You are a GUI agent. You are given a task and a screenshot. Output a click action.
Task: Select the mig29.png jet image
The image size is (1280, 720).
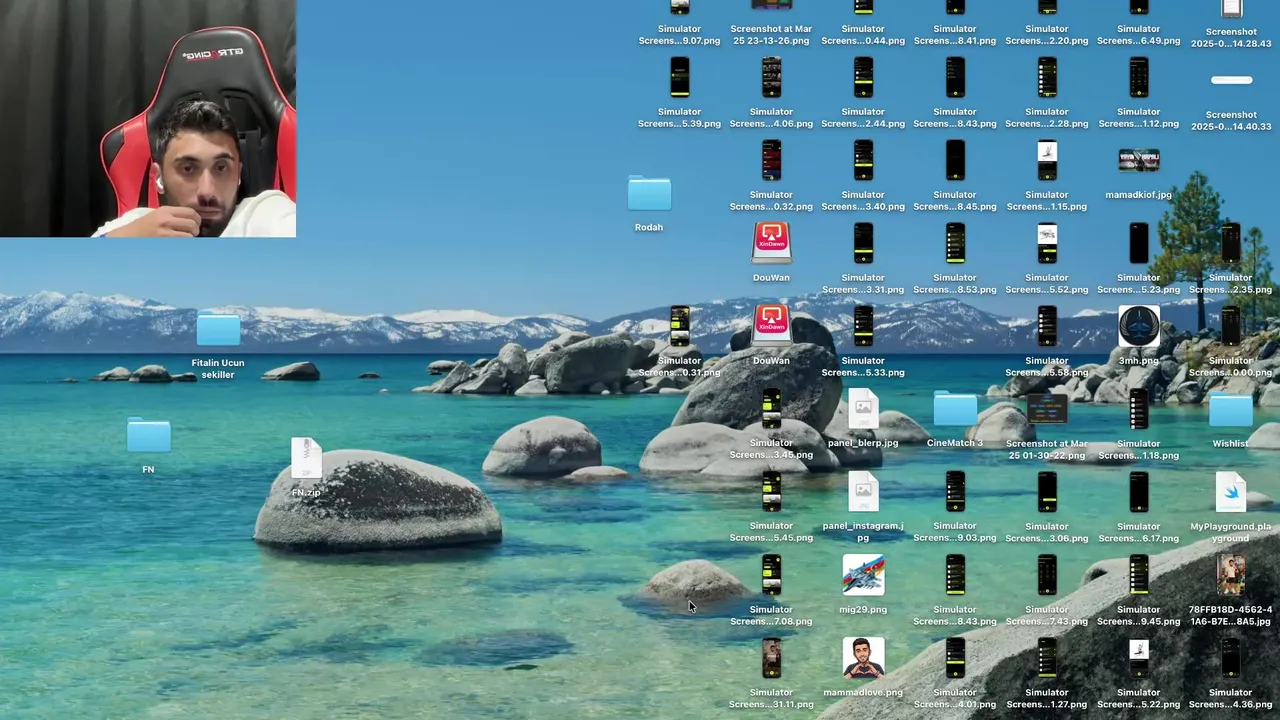863,575
